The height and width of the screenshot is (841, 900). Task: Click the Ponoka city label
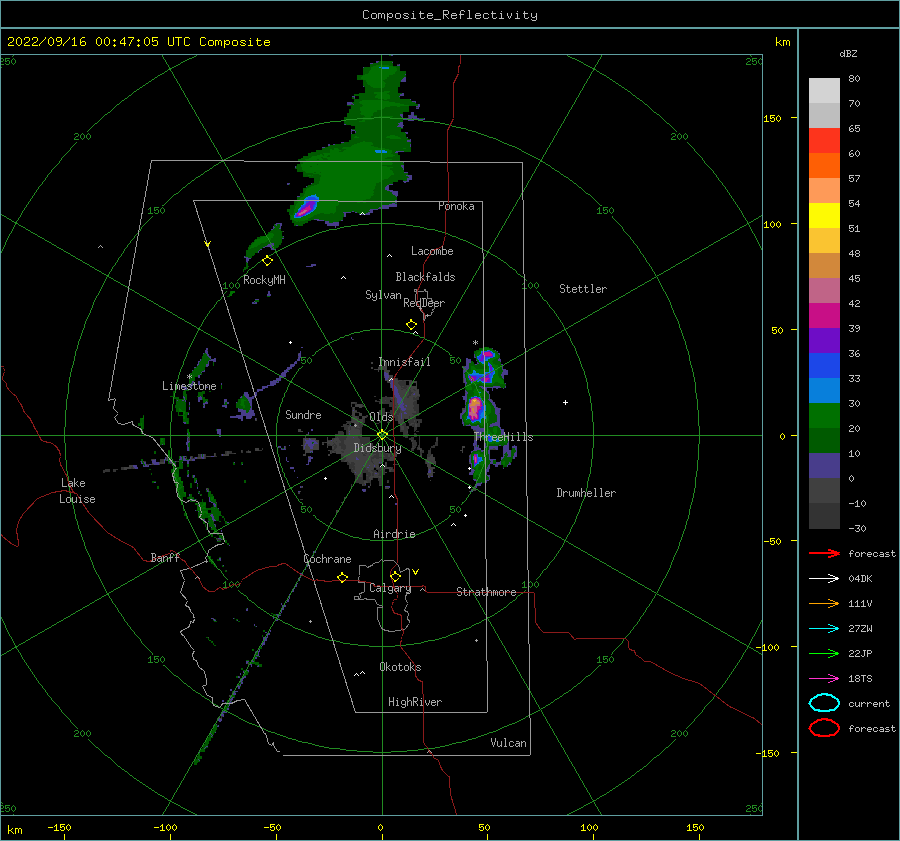pos(456,206)
